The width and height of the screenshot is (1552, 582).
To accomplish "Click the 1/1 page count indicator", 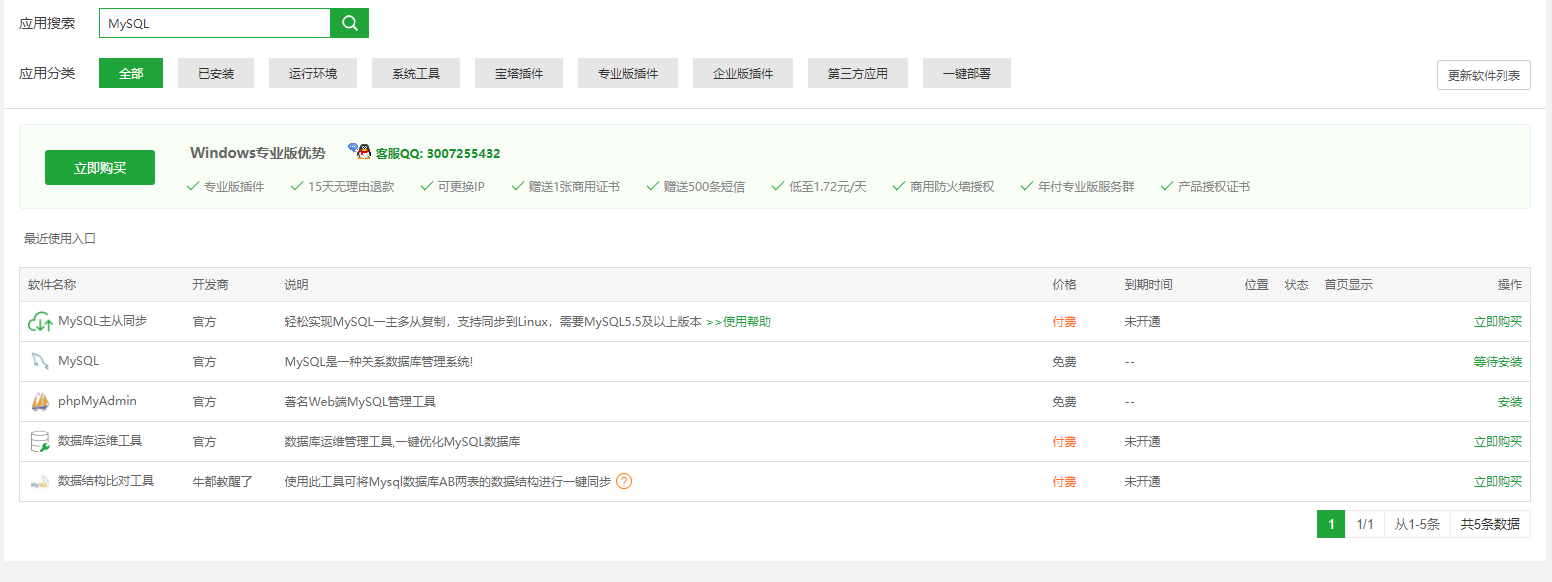I will tap(1365, 524).
